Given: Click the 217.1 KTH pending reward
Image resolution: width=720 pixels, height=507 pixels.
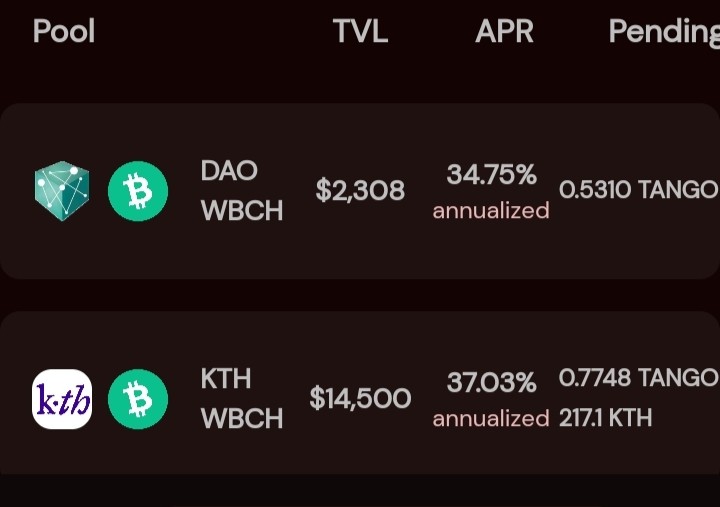Looking at the screenshot, I should [605, 418].
